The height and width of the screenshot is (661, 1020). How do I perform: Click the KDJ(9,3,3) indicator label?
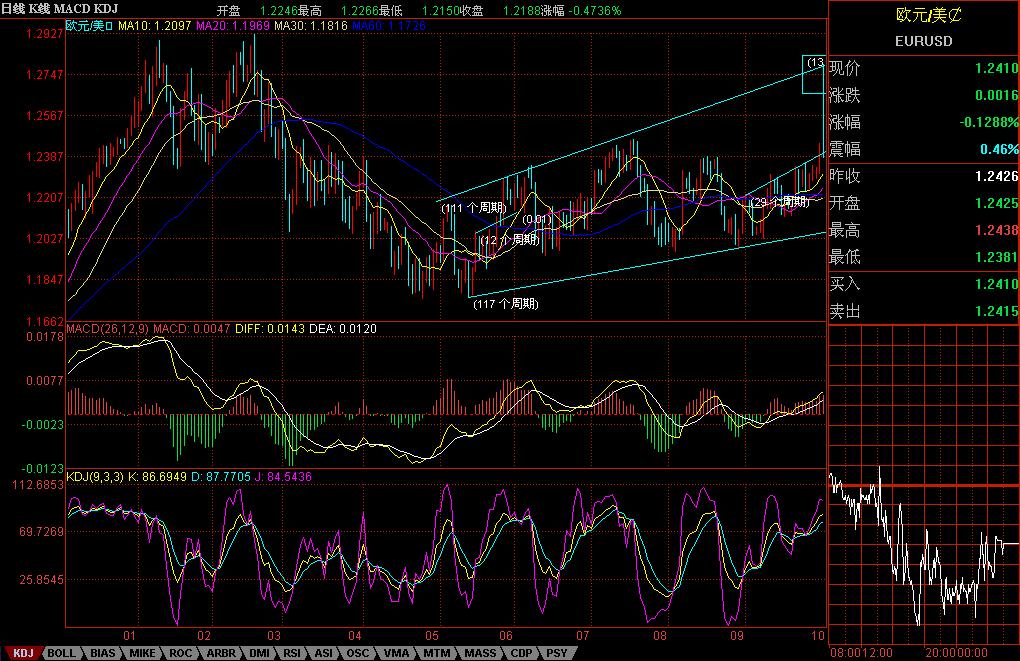(x=97, y=477)
